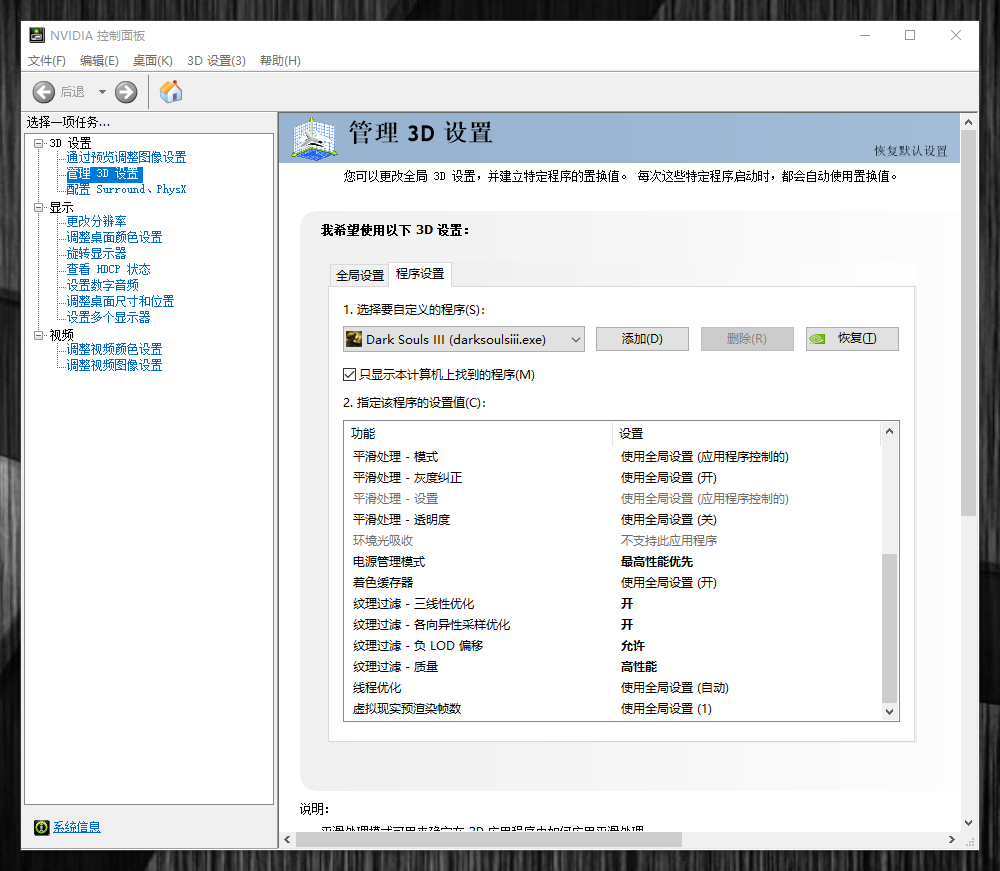Select the 虚拟现实预渲染帧数 row
The height and width of the screenshot is (871, 1000).
pos(612,709)
